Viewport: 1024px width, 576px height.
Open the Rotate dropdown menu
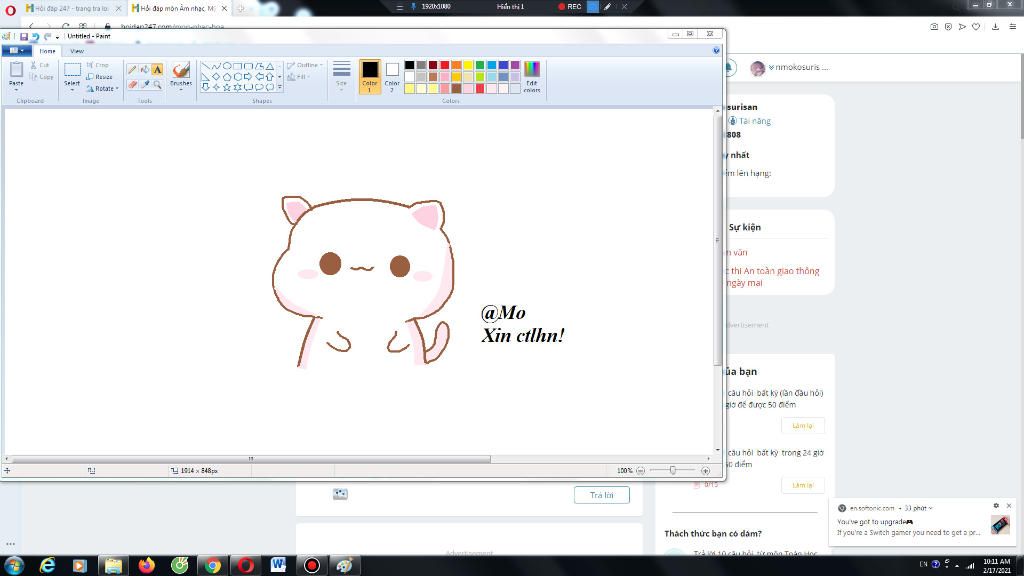[103, 88]
